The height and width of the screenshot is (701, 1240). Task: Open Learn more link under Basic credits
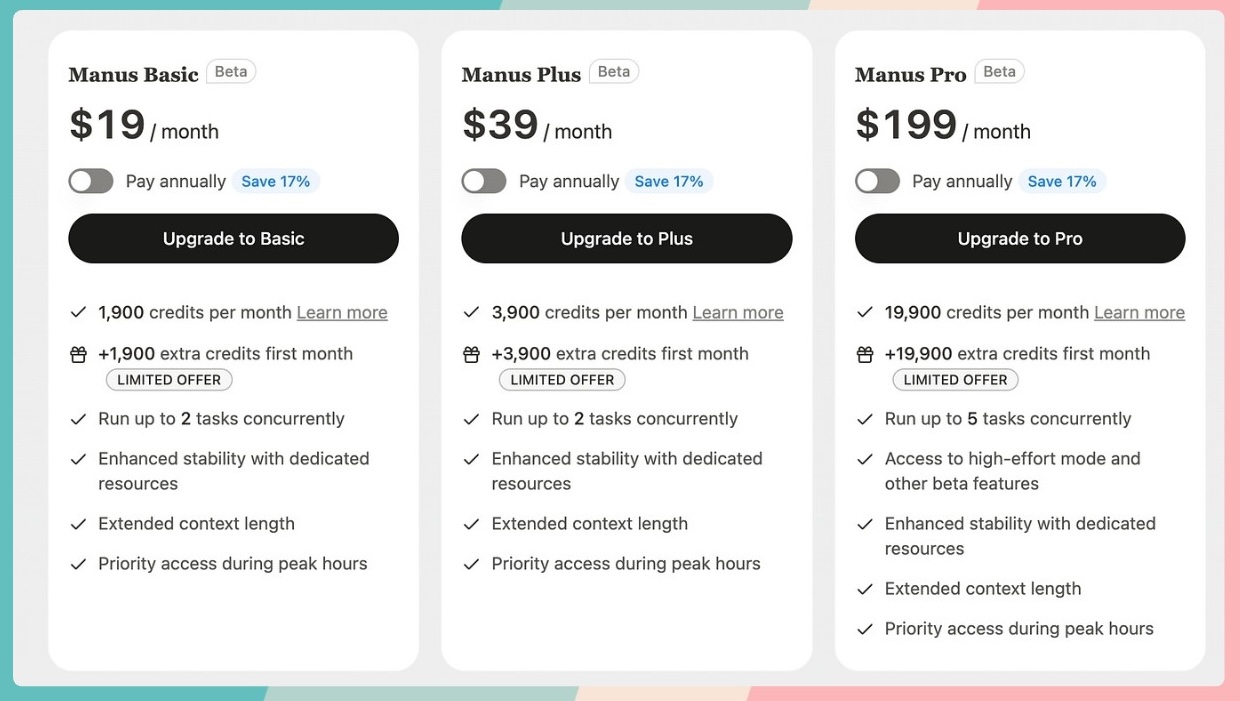(342, 313)
